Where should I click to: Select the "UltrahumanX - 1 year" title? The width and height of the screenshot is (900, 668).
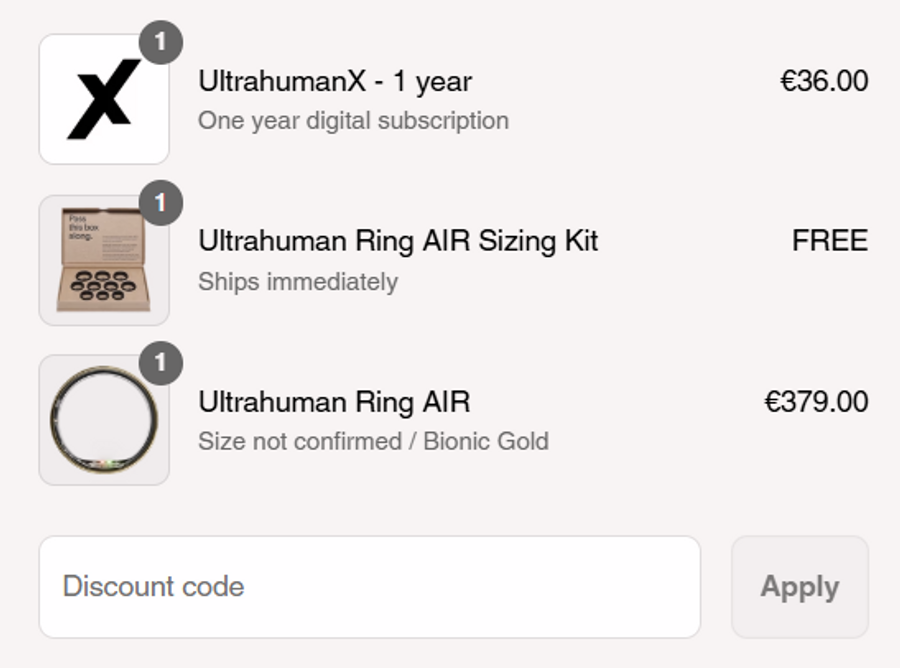[x=335, y=81]
